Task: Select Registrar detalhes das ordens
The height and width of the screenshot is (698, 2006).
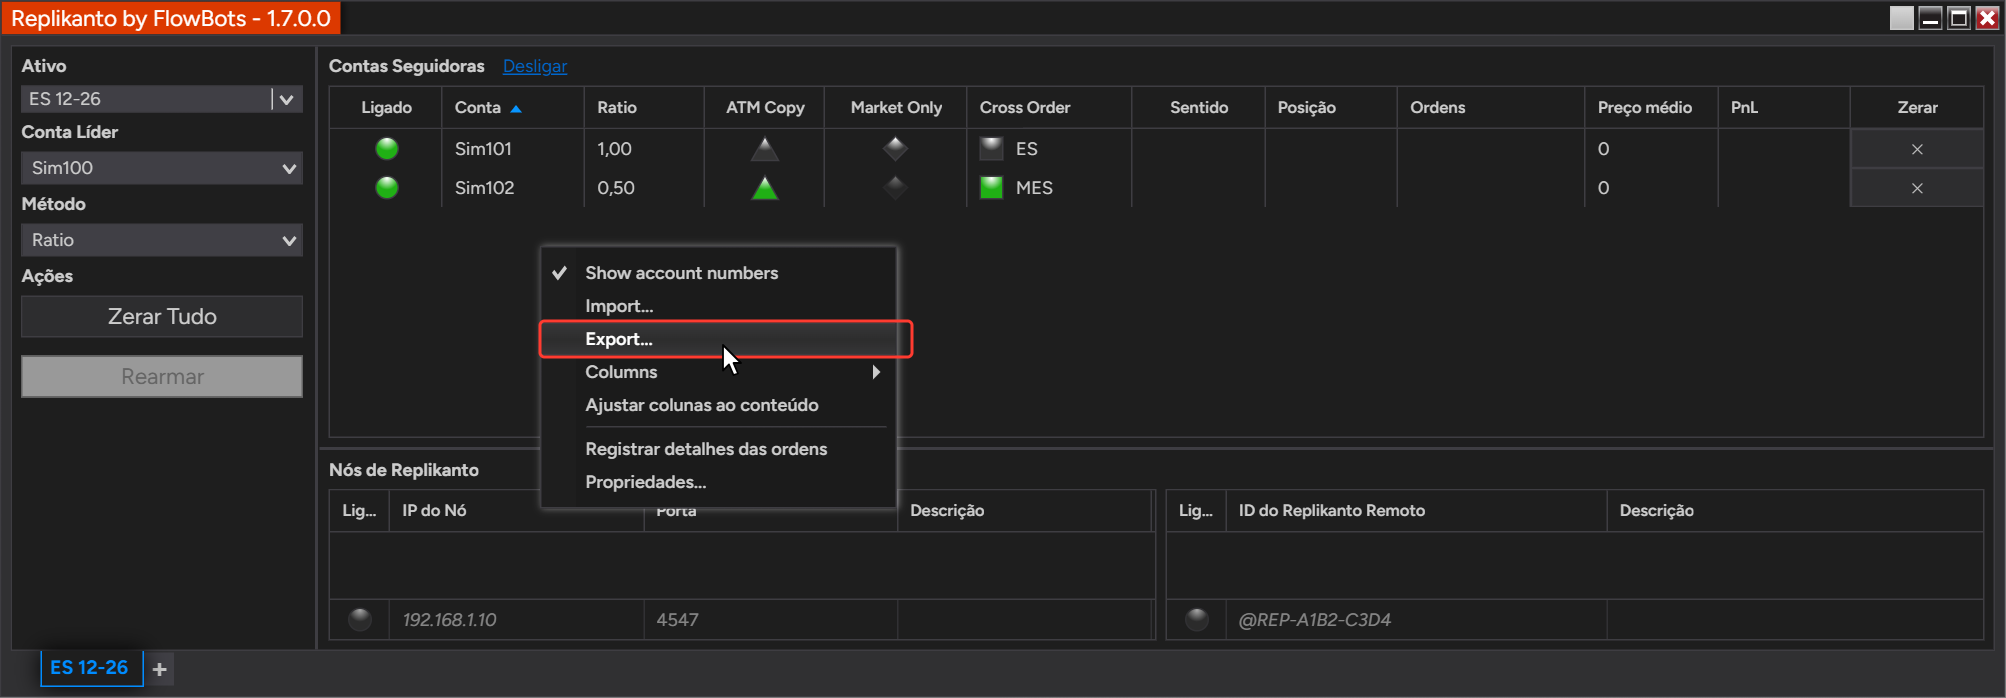Action: pyautogui.click(x=718, y=449)
